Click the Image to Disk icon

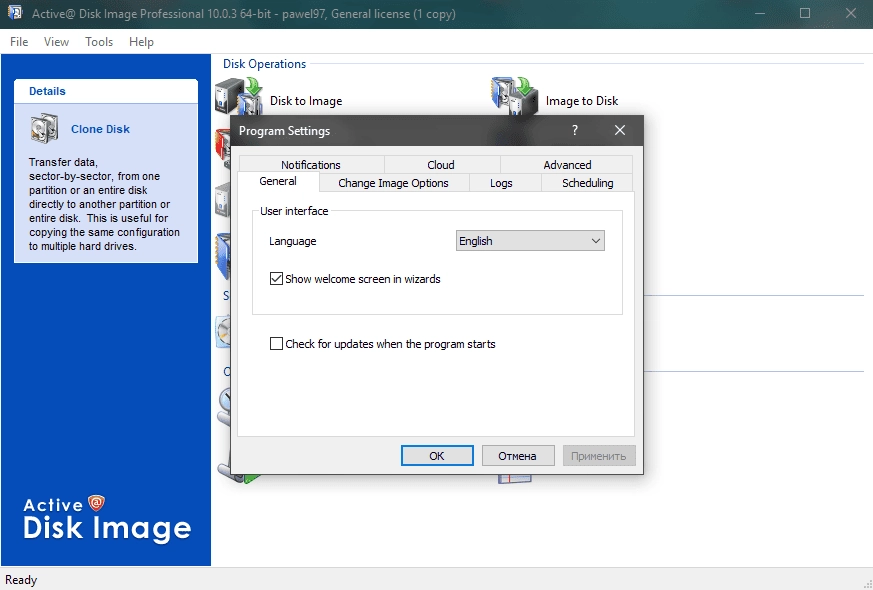click(x=514, y=96)
